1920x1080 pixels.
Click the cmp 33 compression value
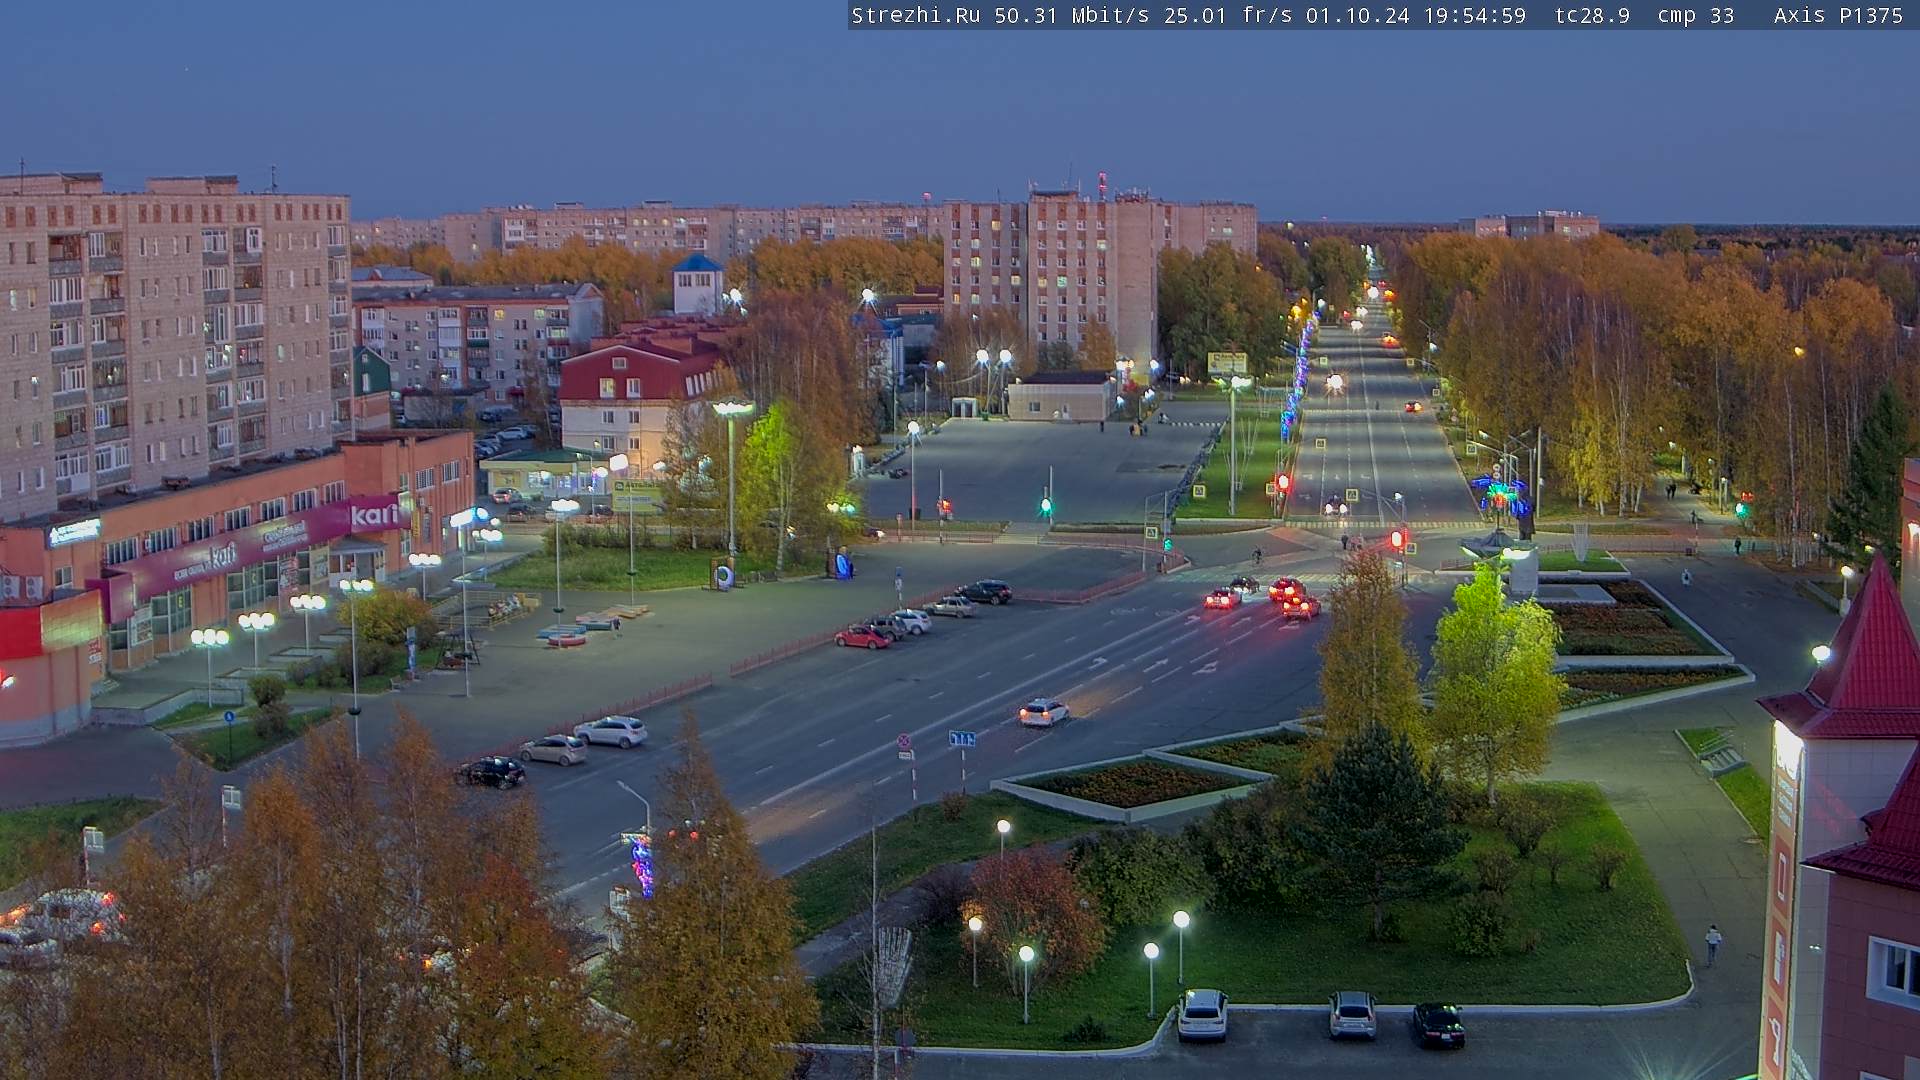click(x=1696, y=16)
